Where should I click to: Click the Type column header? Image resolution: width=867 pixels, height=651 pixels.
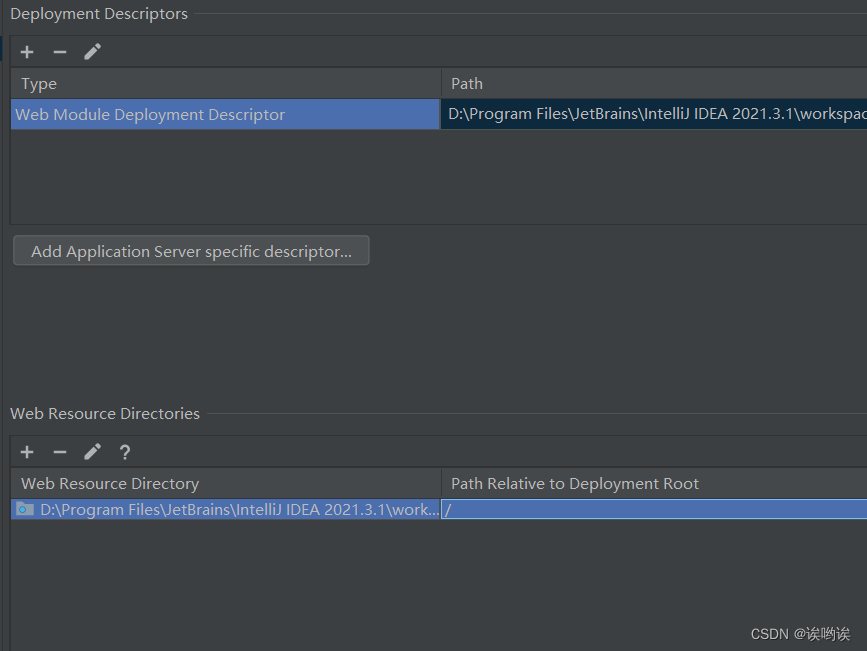point(37,83)
